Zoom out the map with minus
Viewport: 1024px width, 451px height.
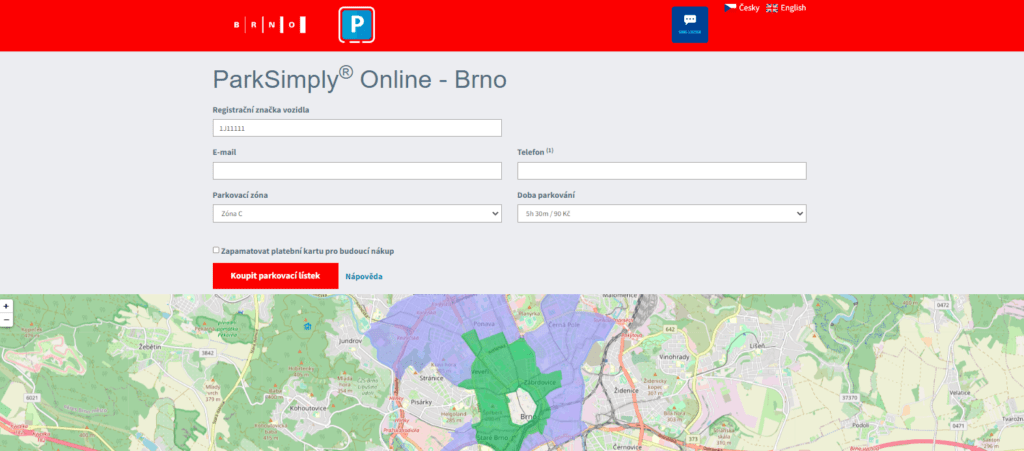point(6,319)
